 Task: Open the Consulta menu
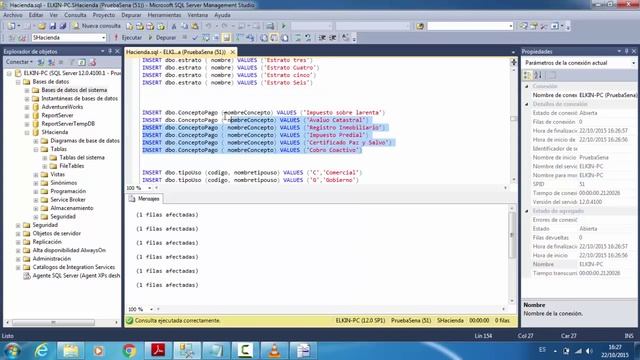[75, 15]
